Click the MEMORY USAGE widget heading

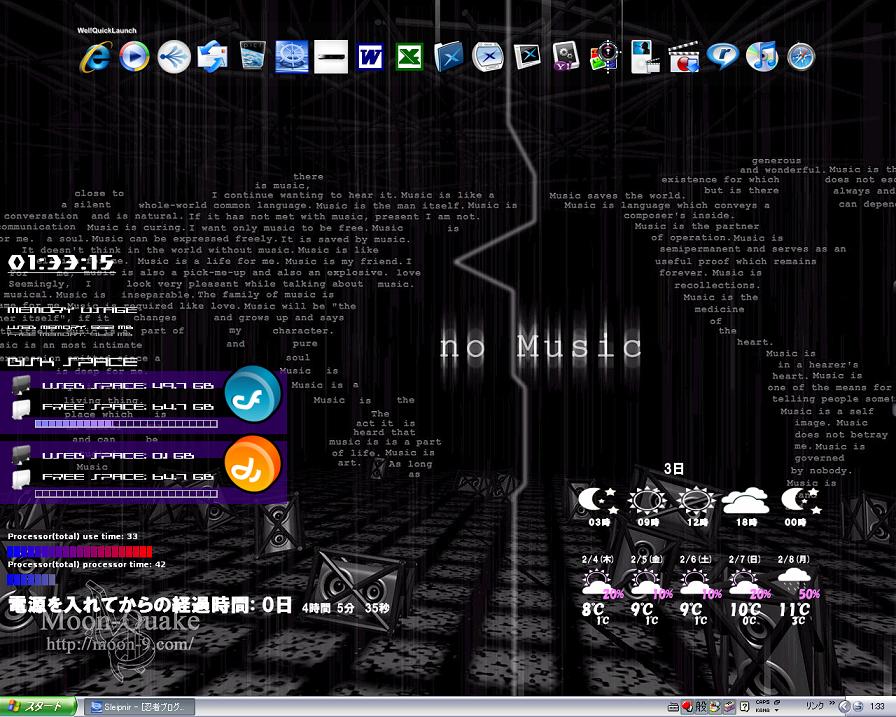pyautogui.click(x=72, y=310)
